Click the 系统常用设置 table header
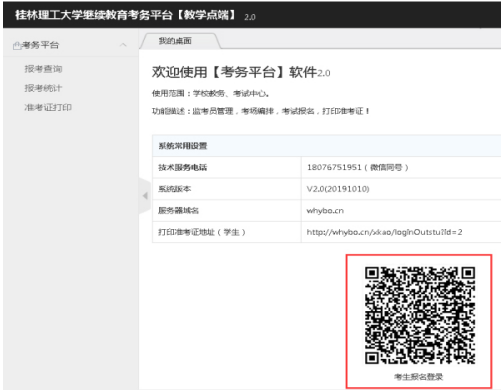Image resolution: width=501 pixels, height=392 pixels. pyautogui.click(x=327, y=146)
